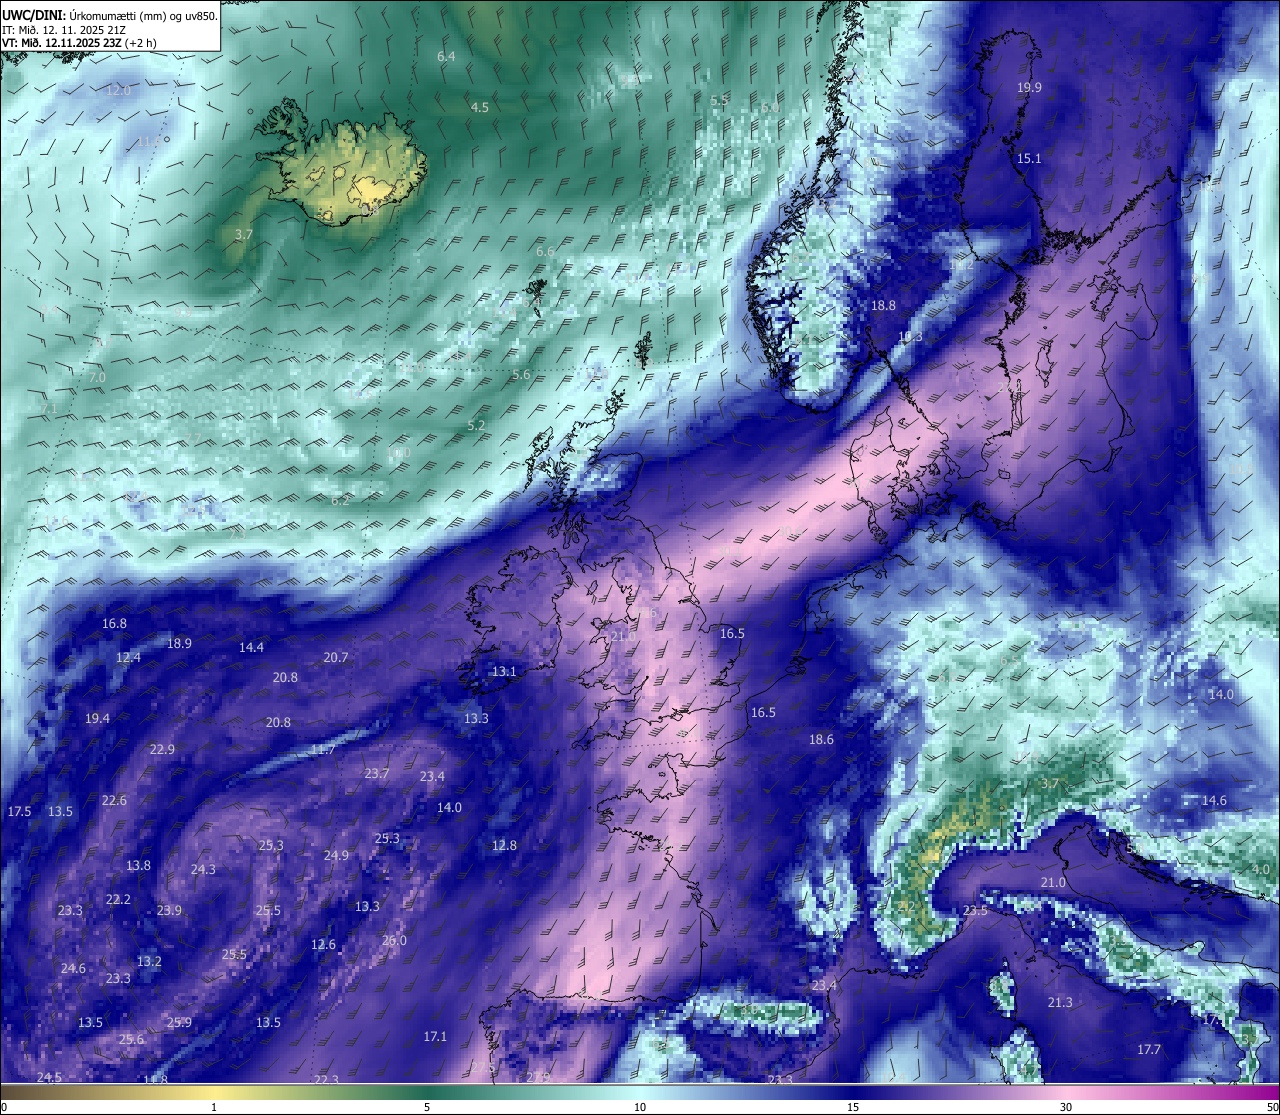This screenshot has height=1115, width=1280.
Task: Click the 23.7 value label
Action: point(377,774)
